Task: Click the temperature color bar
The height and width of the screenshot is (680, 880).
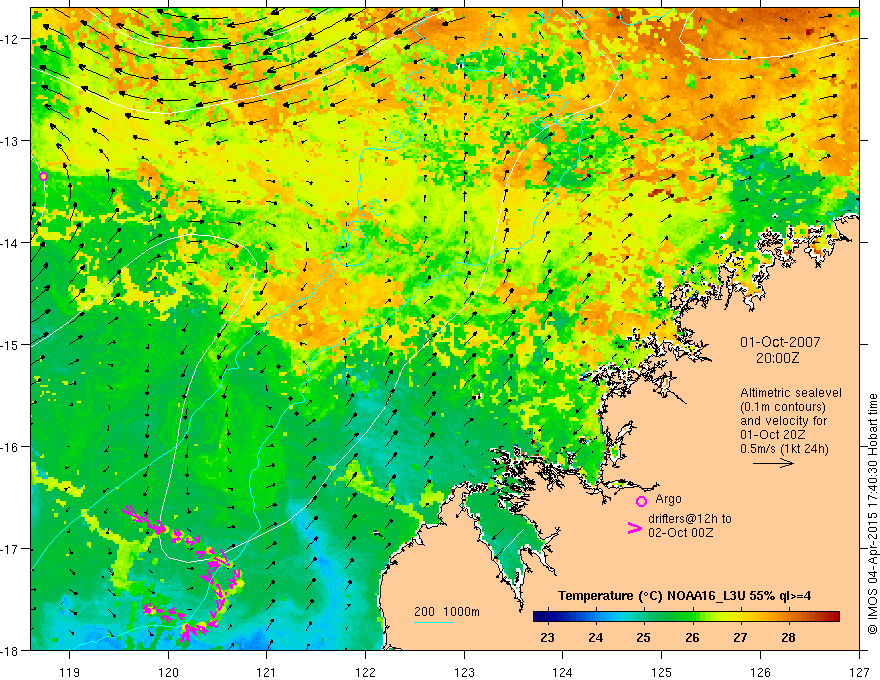Action: [x=686, y=617]
